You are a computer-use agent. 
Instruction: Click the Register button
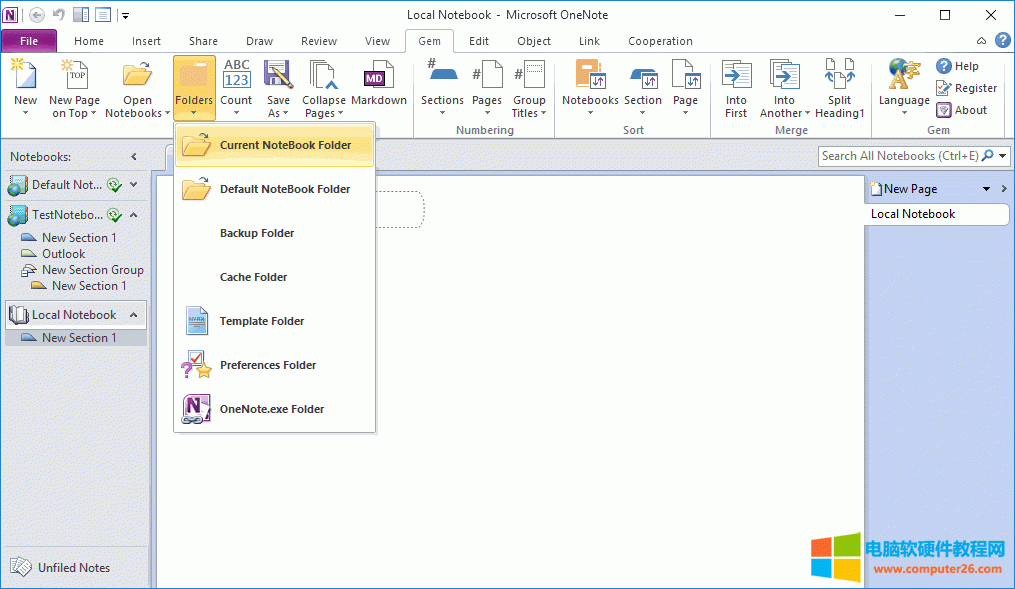point(966,88)
